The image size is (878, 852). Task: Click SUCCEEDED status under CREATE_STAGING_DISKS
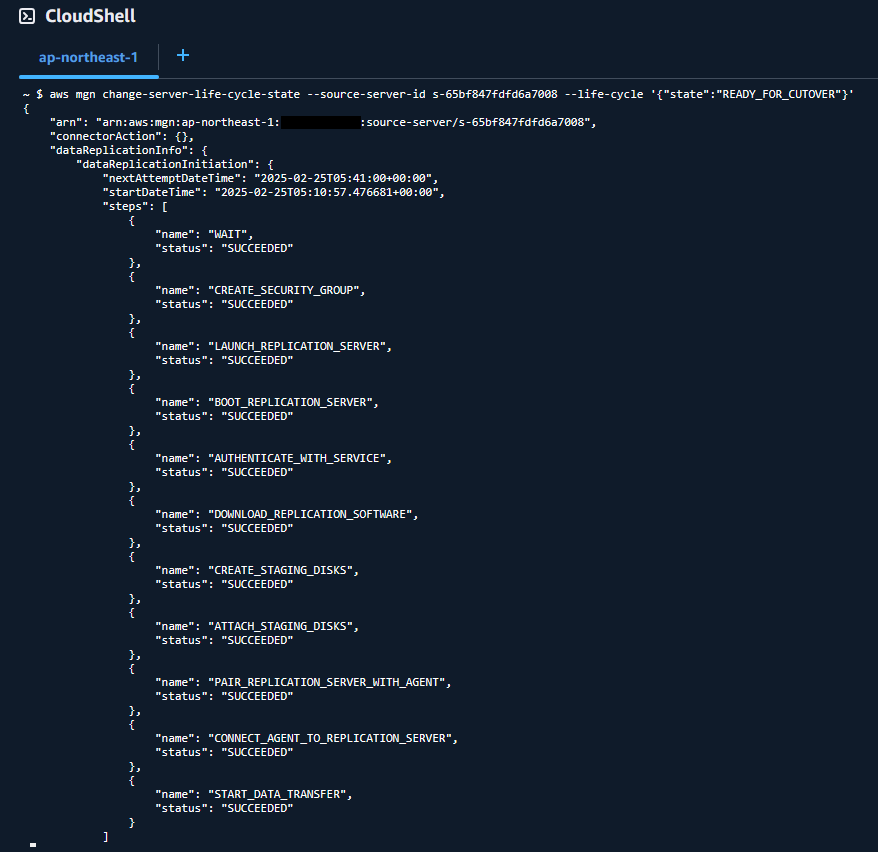point(257,584)
